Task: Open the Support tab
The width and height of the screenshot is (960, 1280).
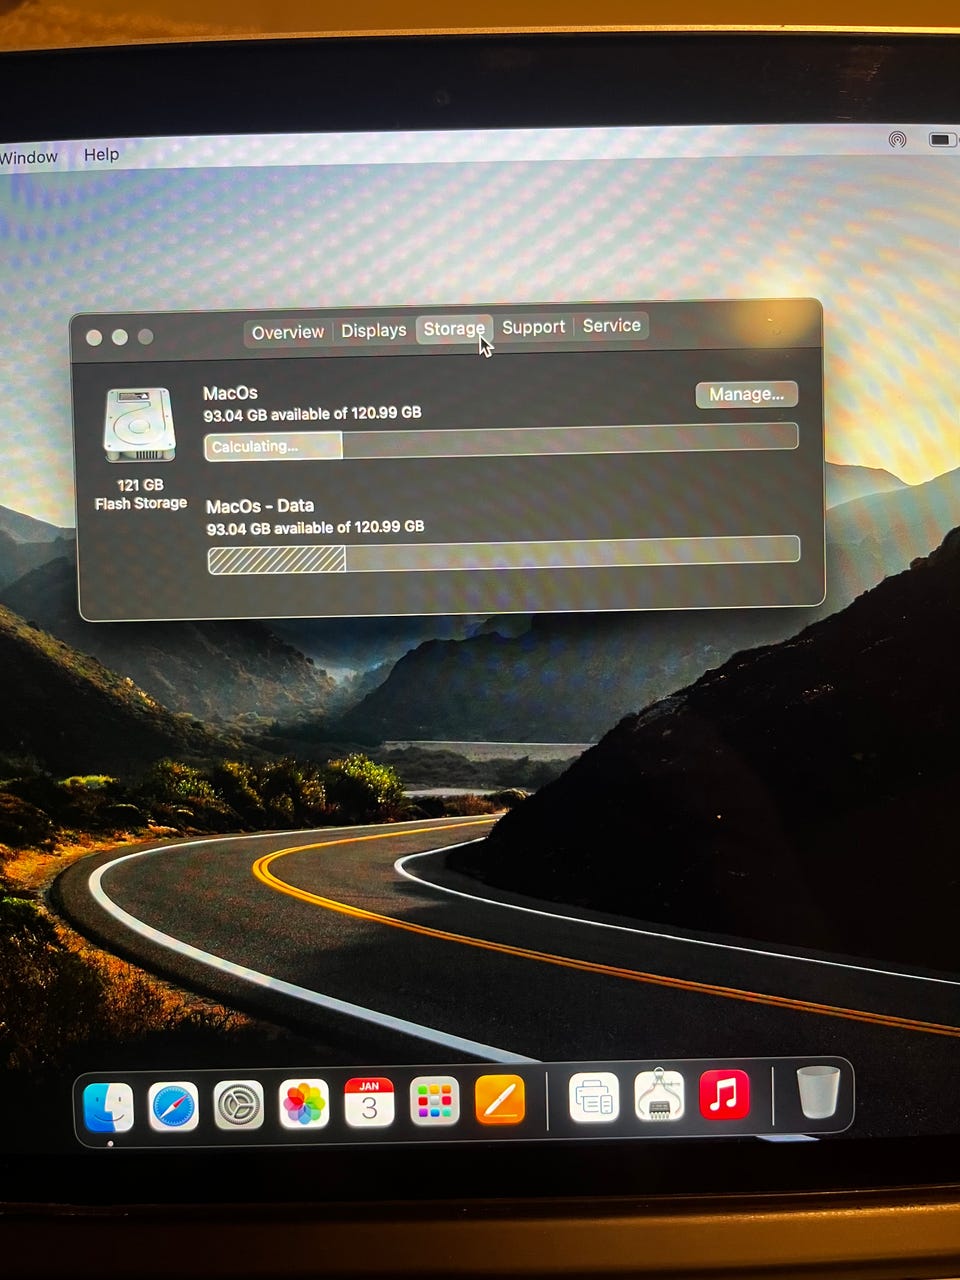Action: (x=534, y=327)
